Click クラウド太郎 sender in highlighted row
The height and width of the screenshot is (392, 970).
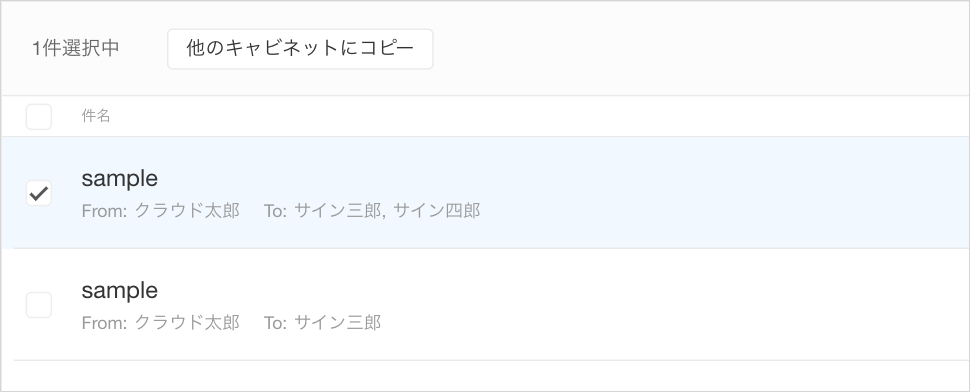[x=187, y=211]
